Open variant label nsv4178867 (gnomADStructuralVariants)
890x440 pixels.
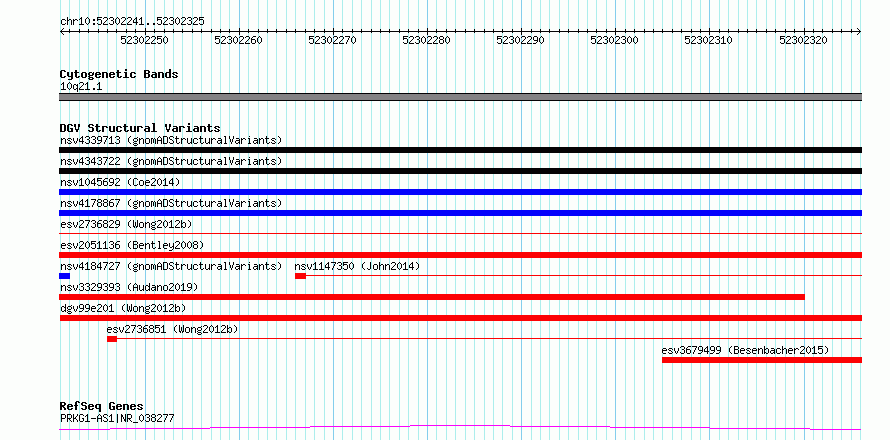pos(171,203)
